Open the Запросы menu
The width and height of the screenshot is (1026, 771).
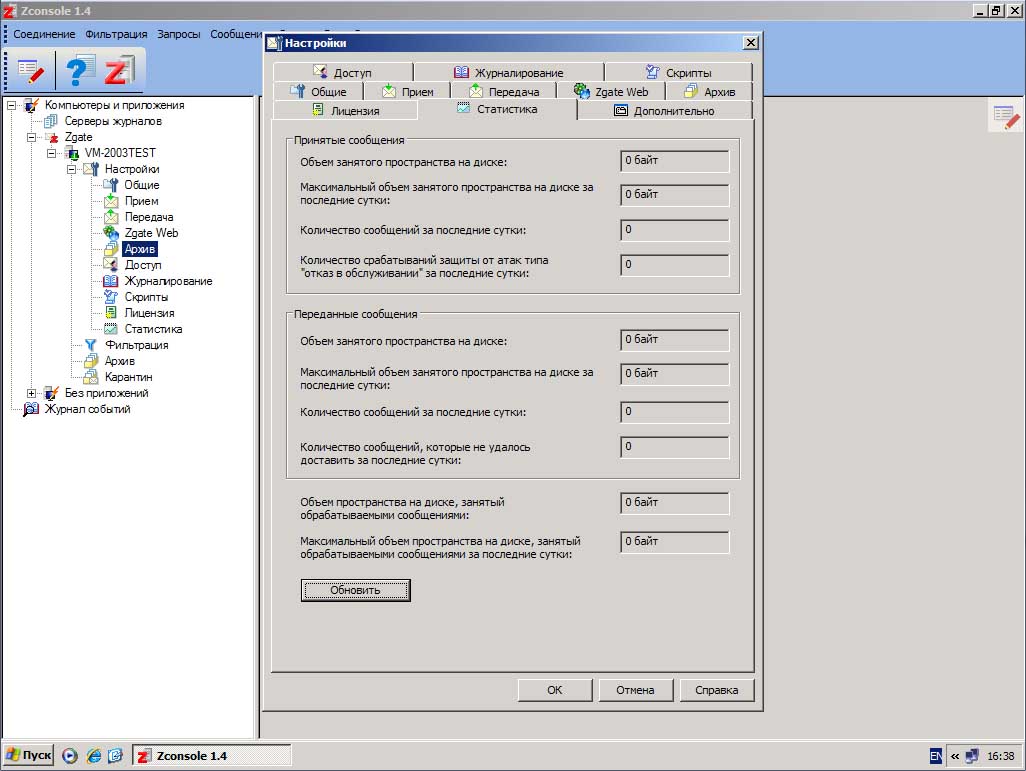179,34
